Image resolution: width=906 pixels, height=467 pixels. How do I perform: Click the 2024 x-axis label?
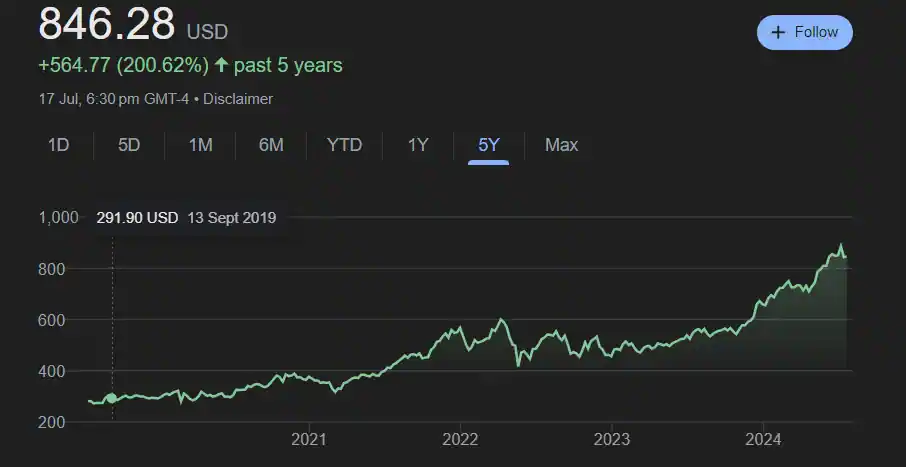pos(763,440)
